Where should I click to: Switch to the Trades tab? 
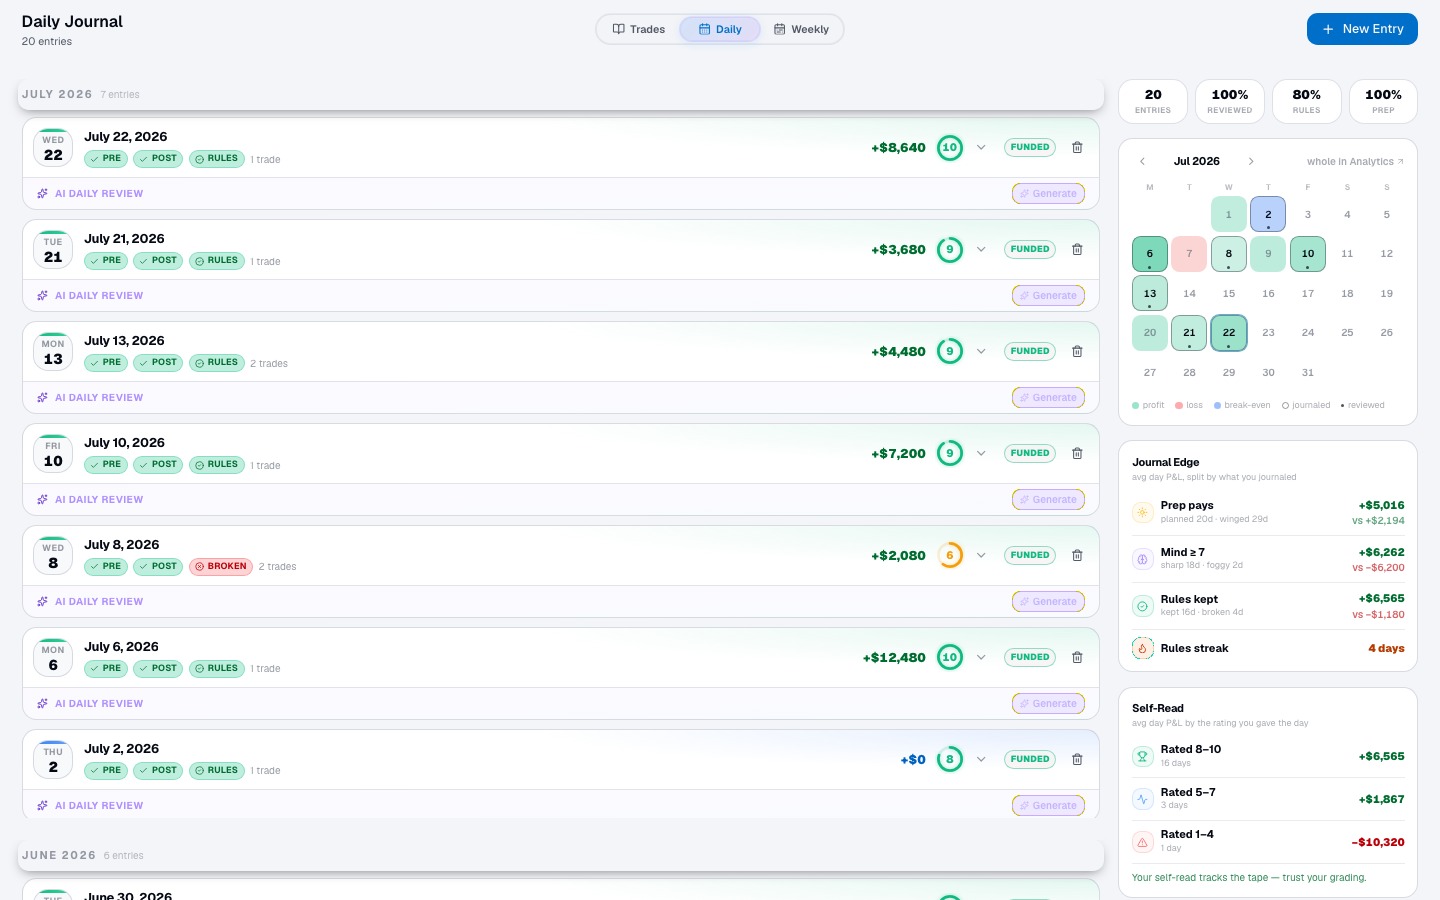[639, 29]
